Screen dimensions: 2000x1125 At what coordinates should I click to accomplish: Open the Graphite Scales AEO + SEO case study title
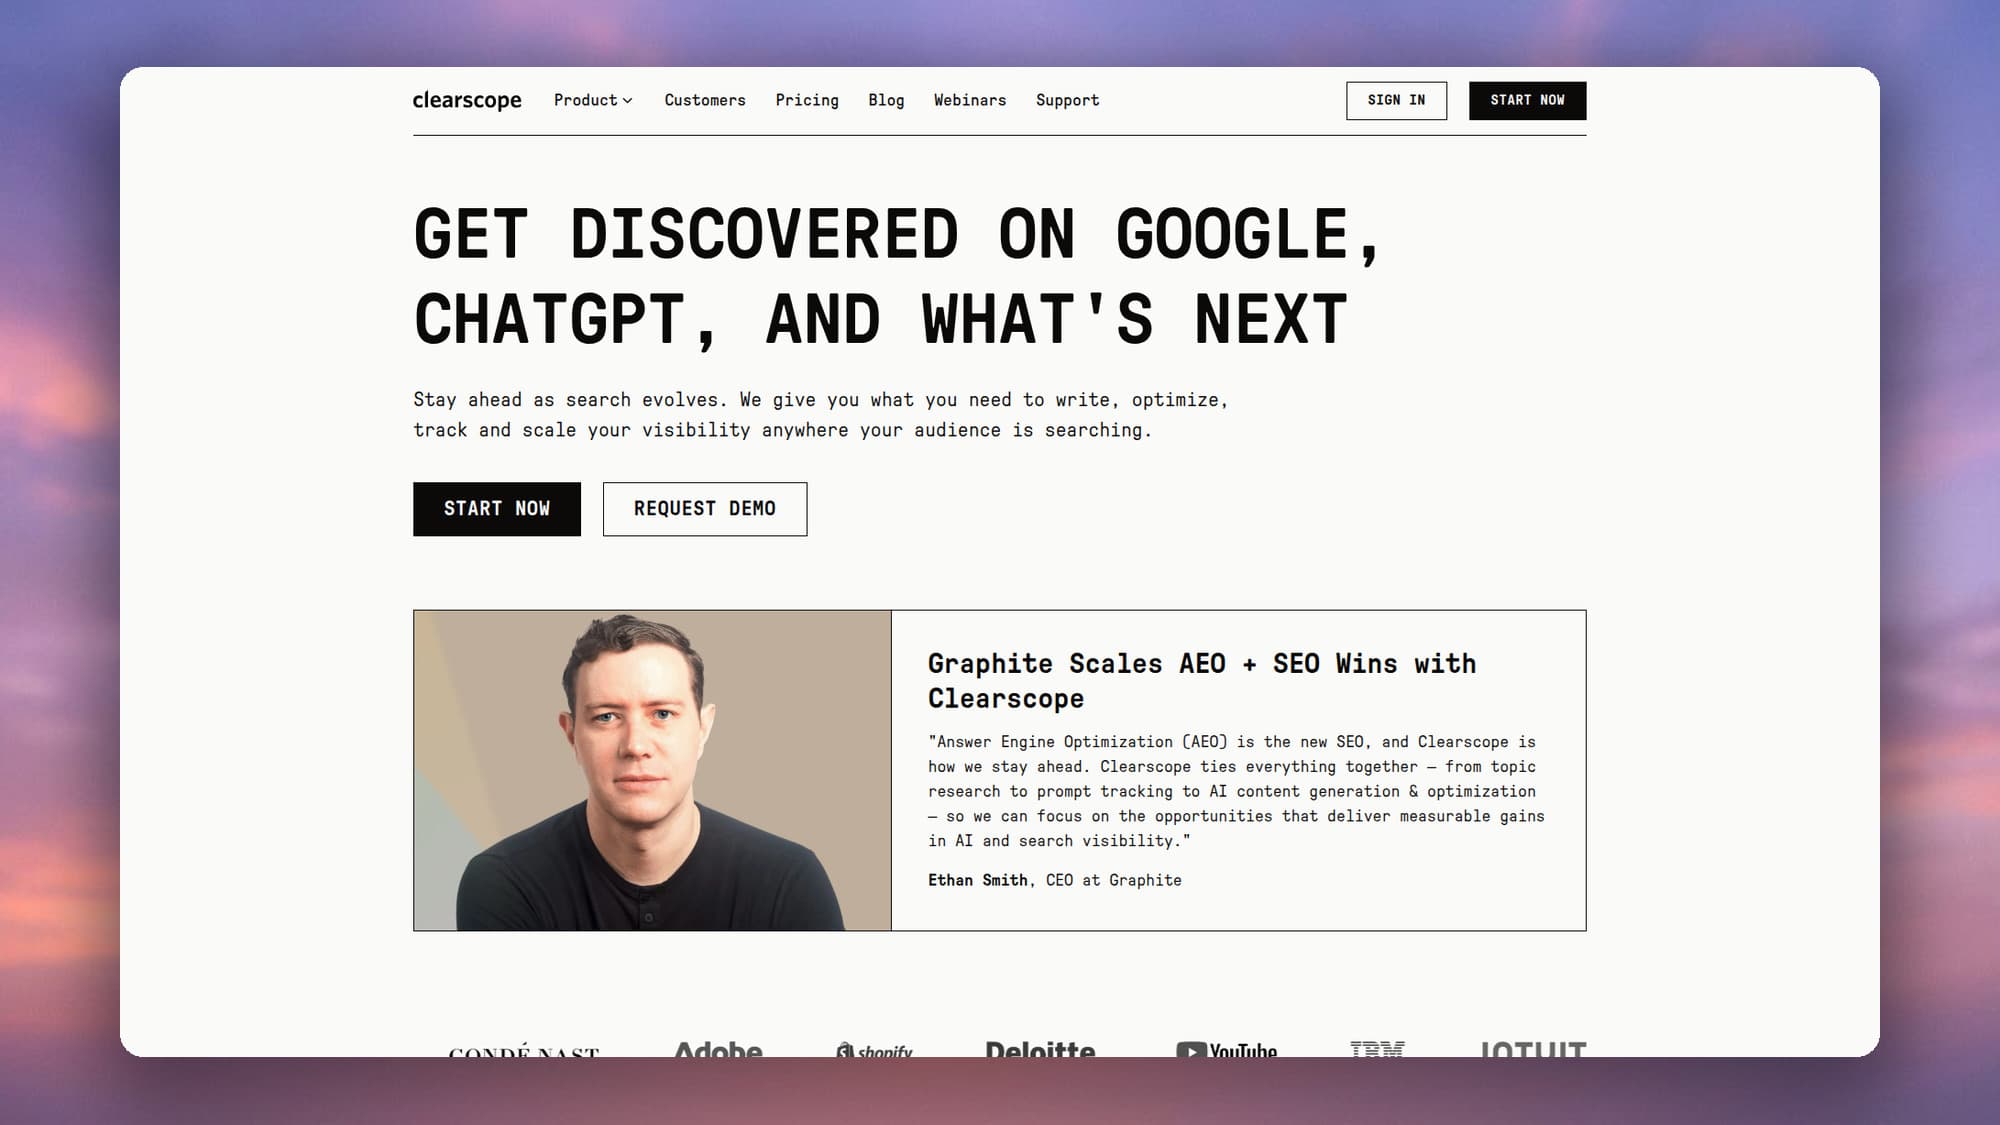coord(1202,681)
